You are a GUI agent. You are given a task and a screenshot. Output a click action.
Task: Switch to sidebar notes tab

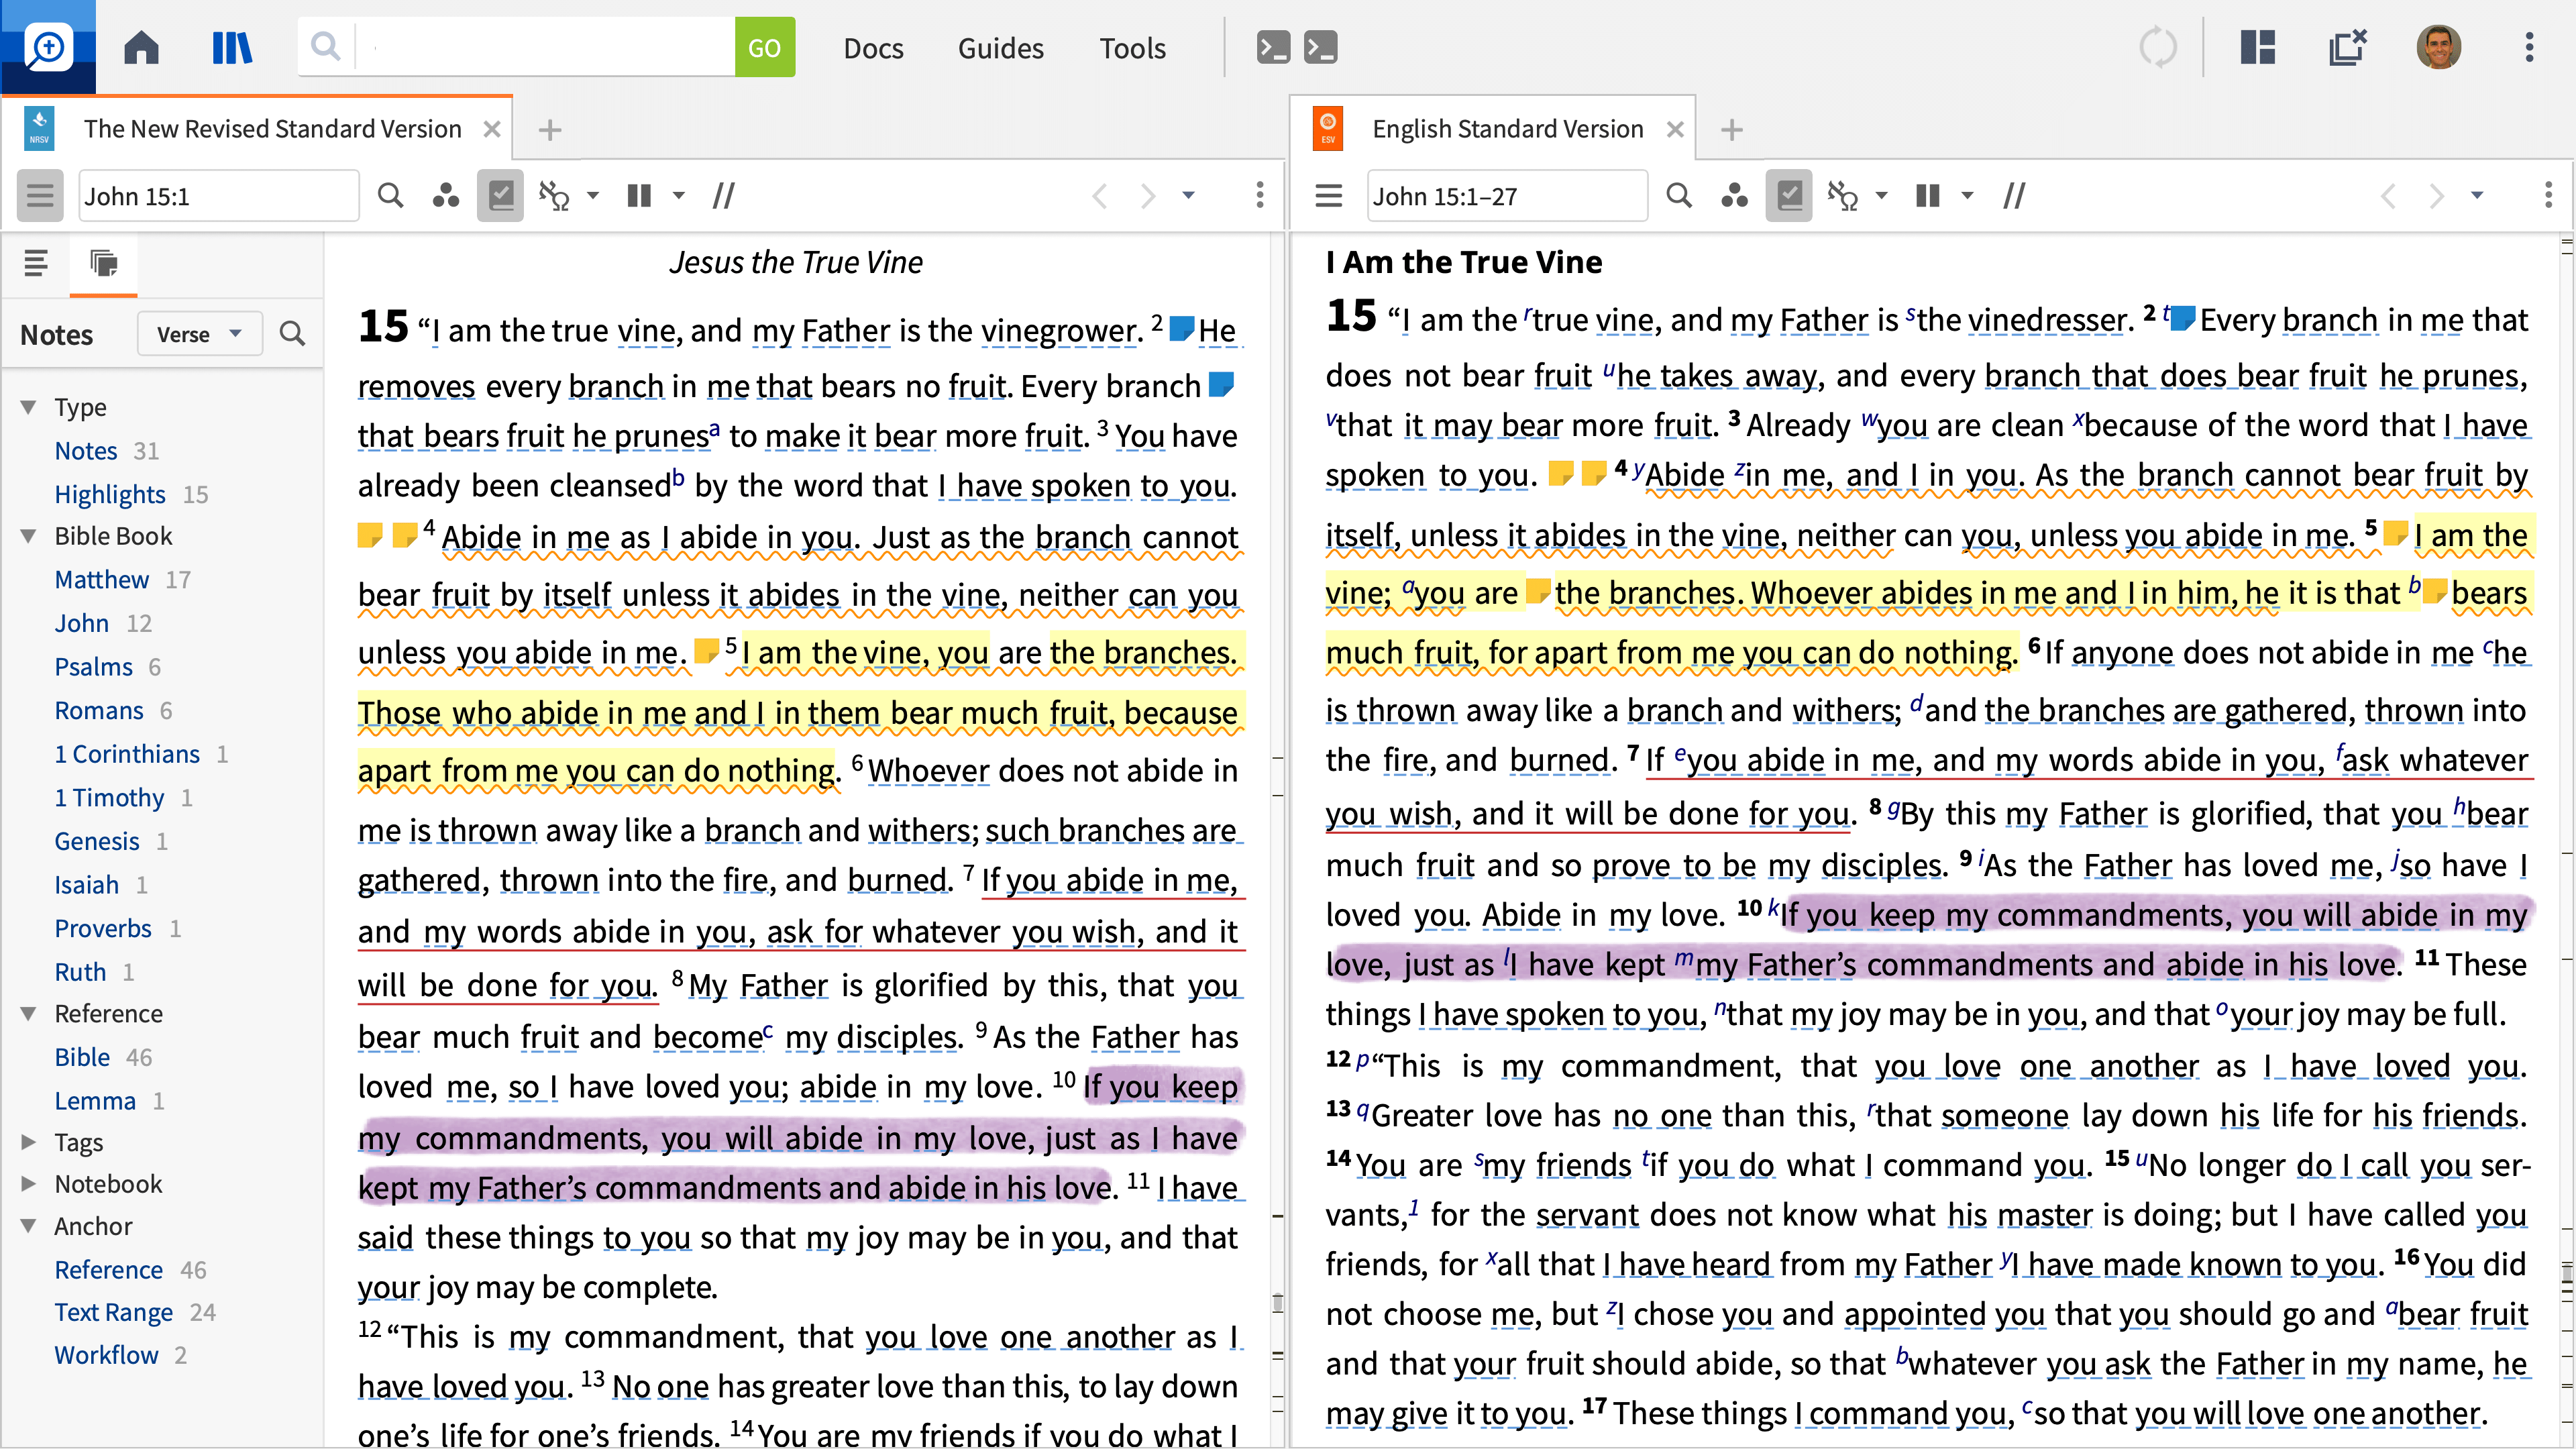click(104, 264)
